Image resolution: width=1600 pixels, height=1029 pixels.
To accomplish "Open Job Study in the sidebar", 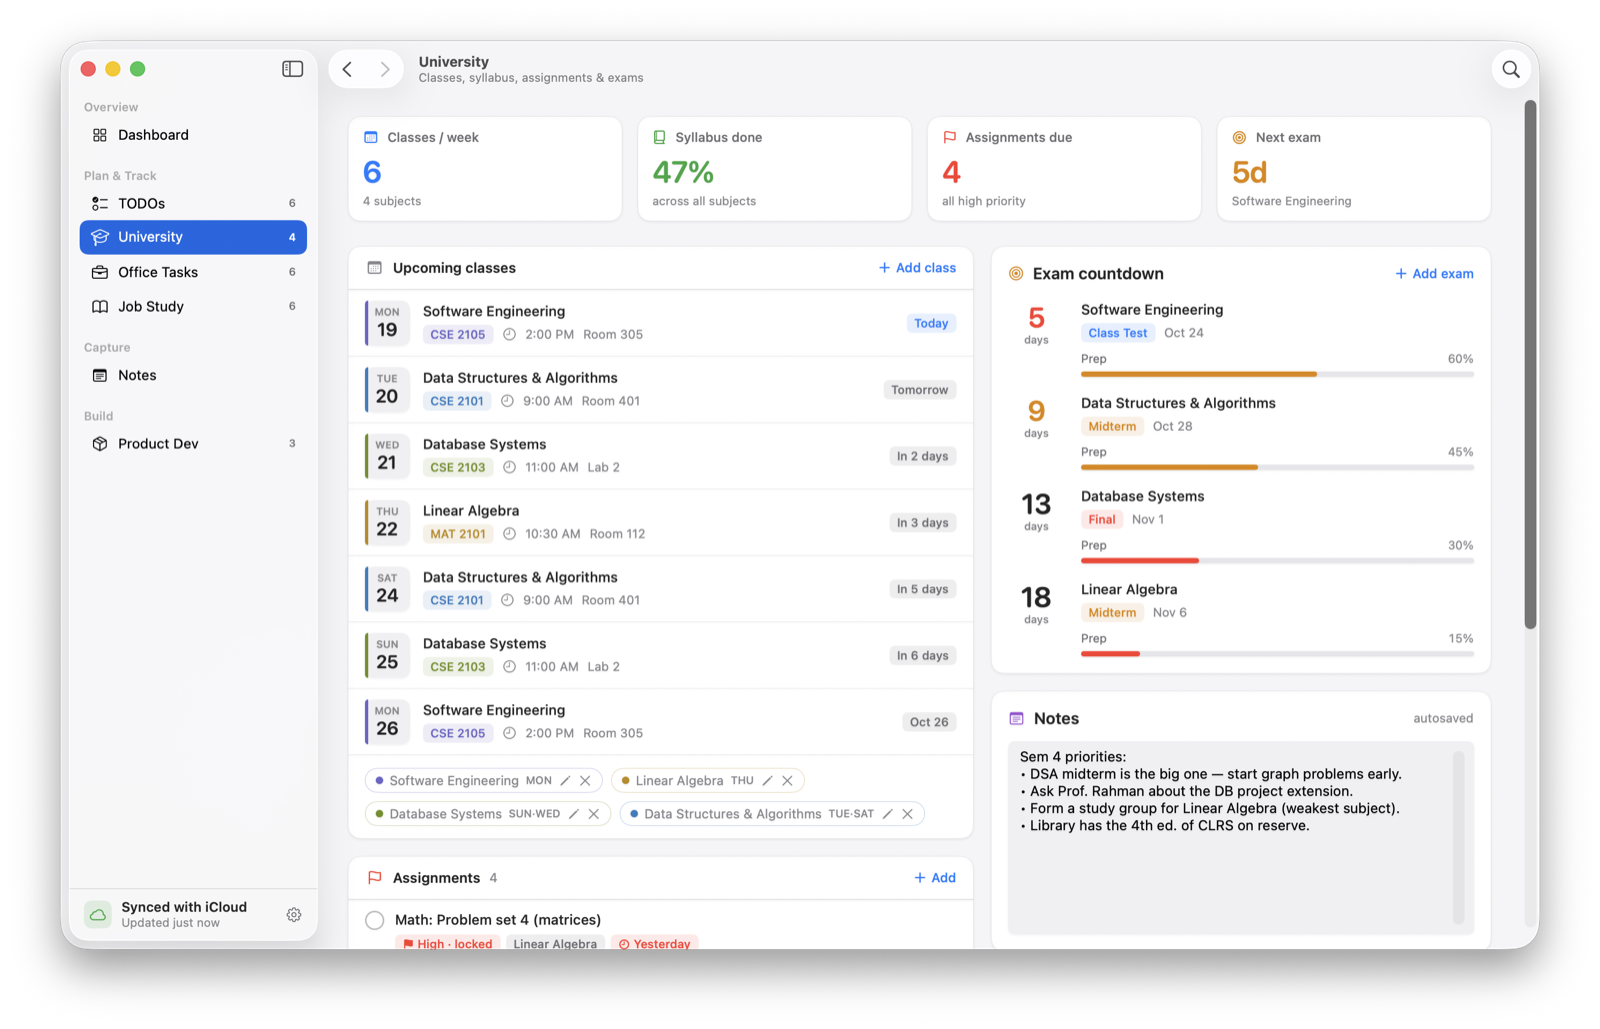I will pyautogui.click(x=193, y=306).
